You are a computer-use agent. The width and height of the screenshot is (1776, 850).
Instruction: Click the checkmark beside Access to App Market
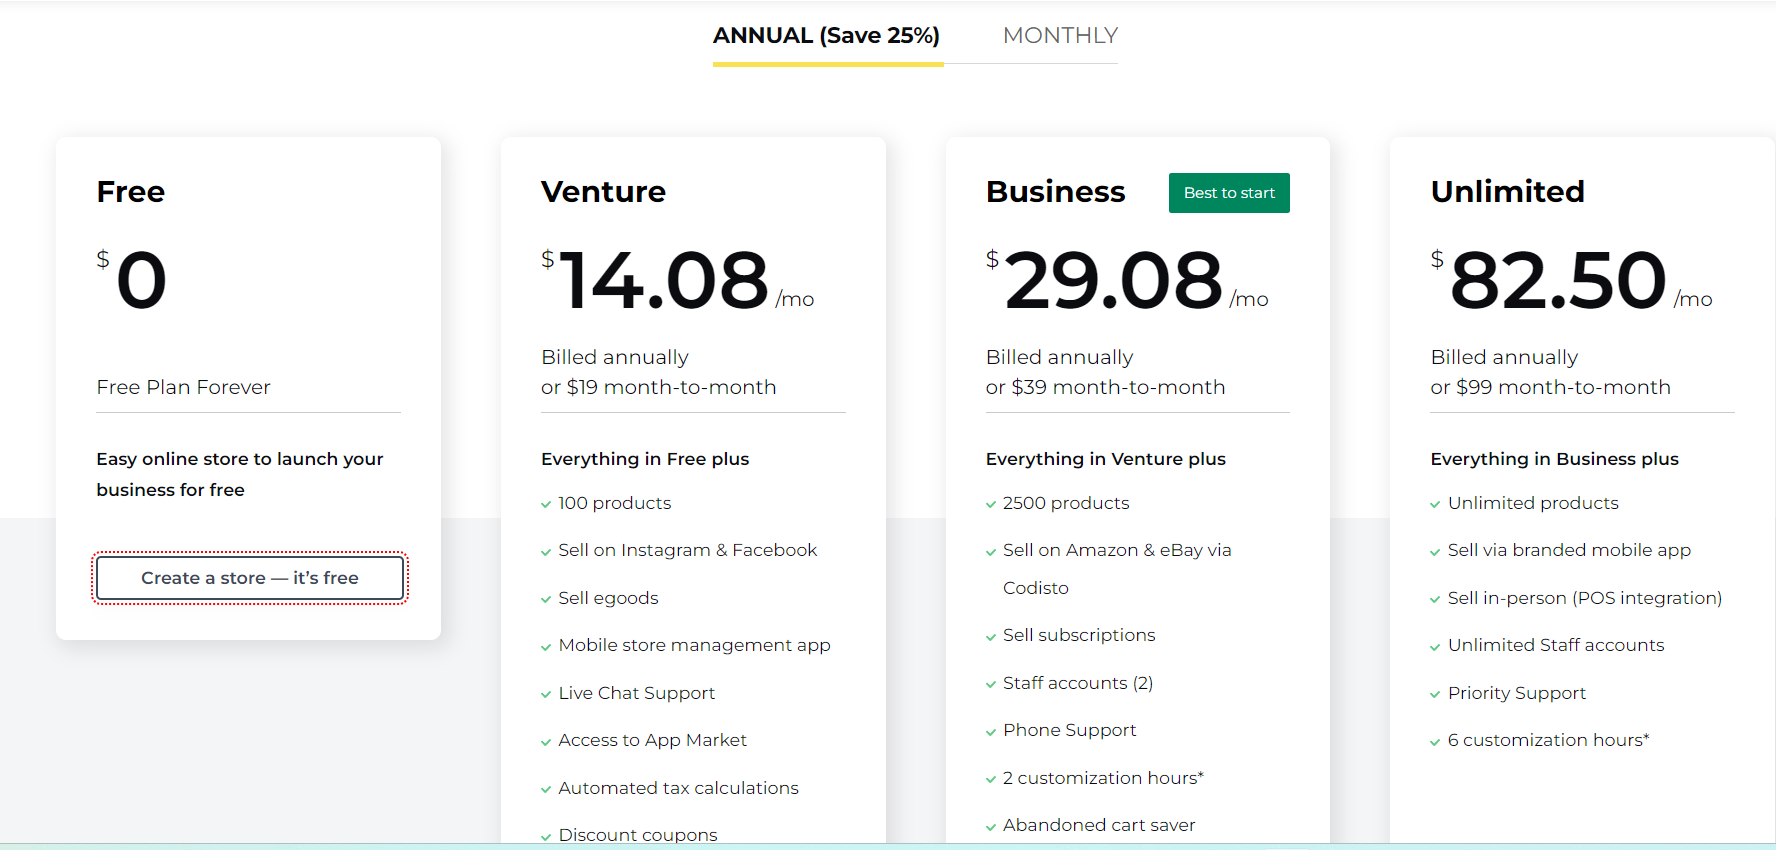(x=546, y=740)
